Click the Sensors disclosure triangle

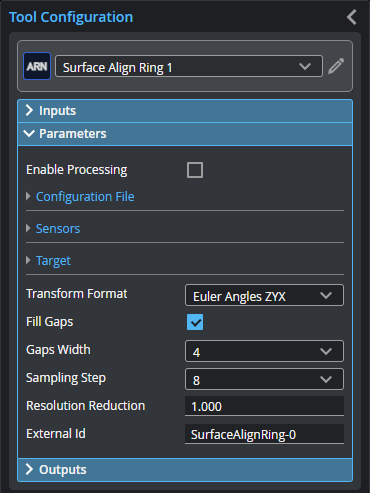tap(28, 228)
